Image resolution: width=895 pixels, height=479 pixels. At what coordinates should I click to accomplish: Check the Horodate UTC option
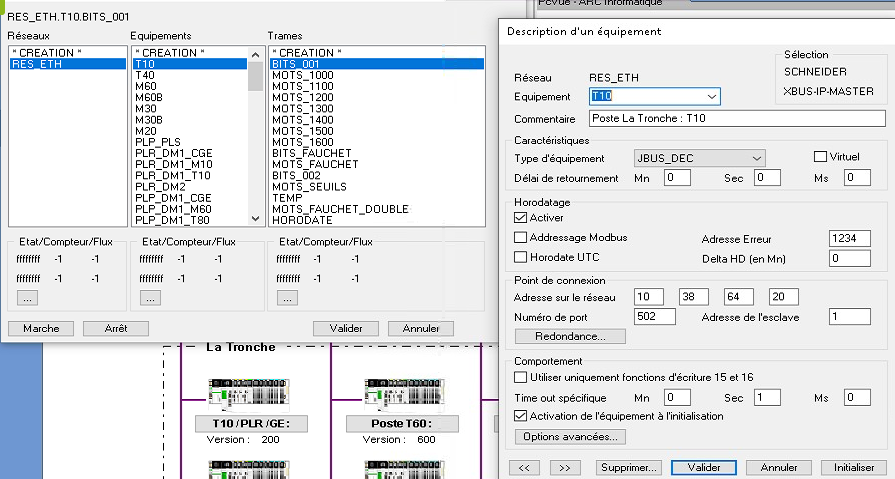coord(521,257)
